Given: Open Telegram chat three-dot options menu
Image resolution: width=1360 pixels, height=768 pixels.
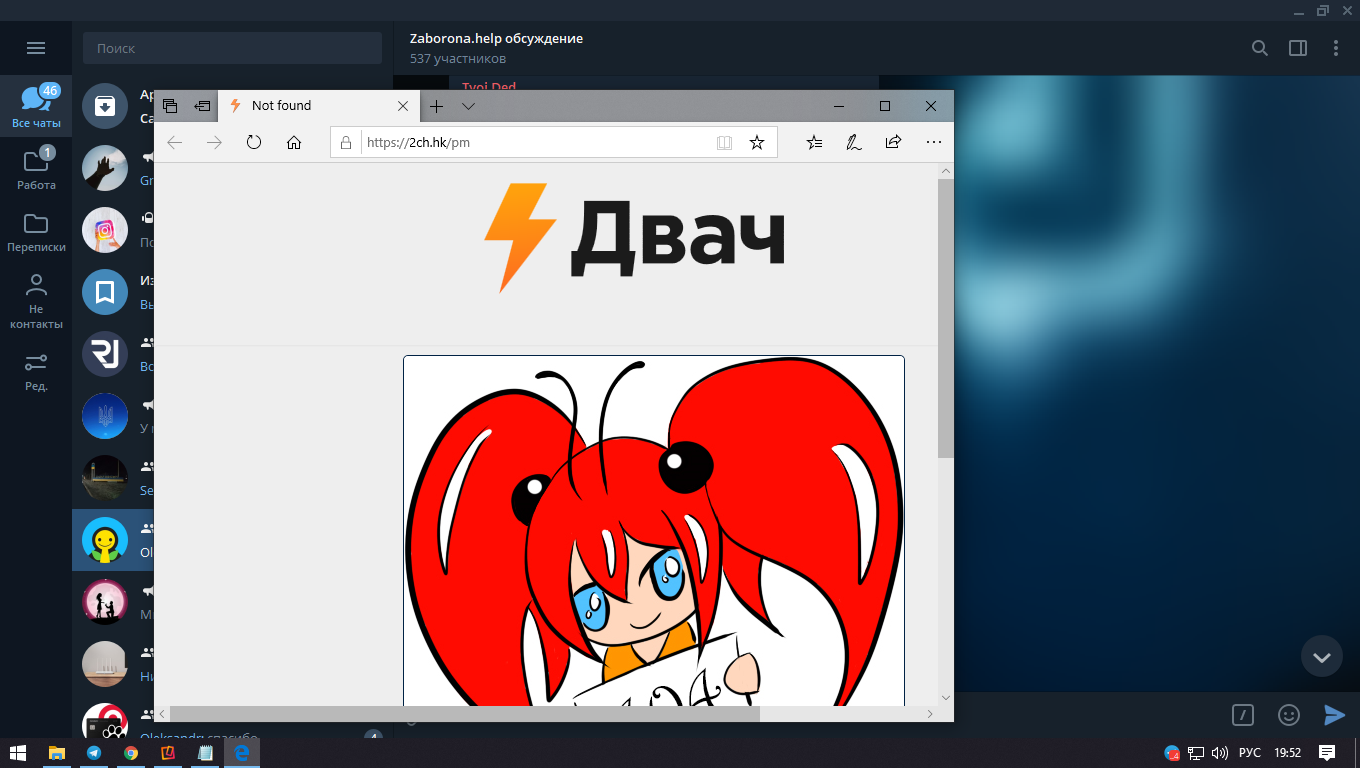Looking at the screenshot, I should 1336,48.
